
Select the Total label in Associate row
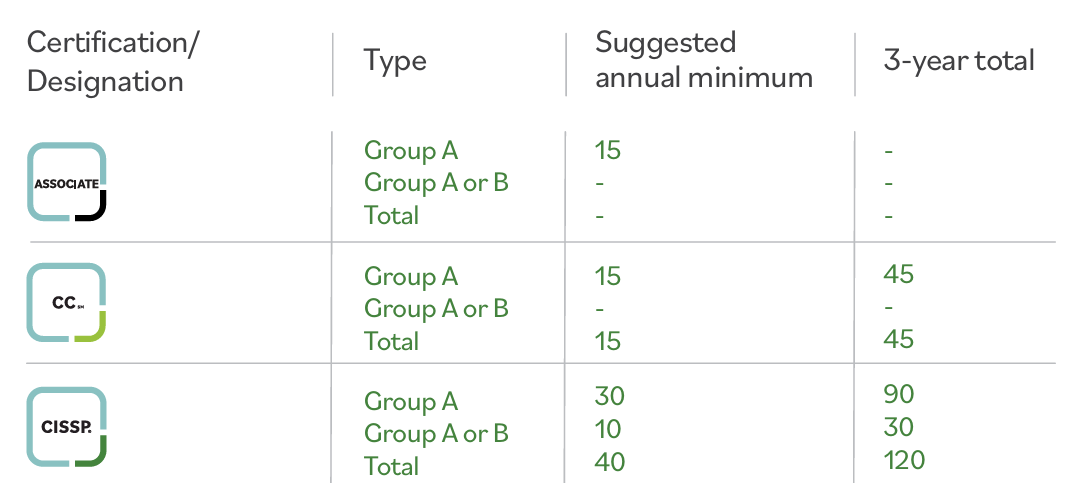(391, 215)
